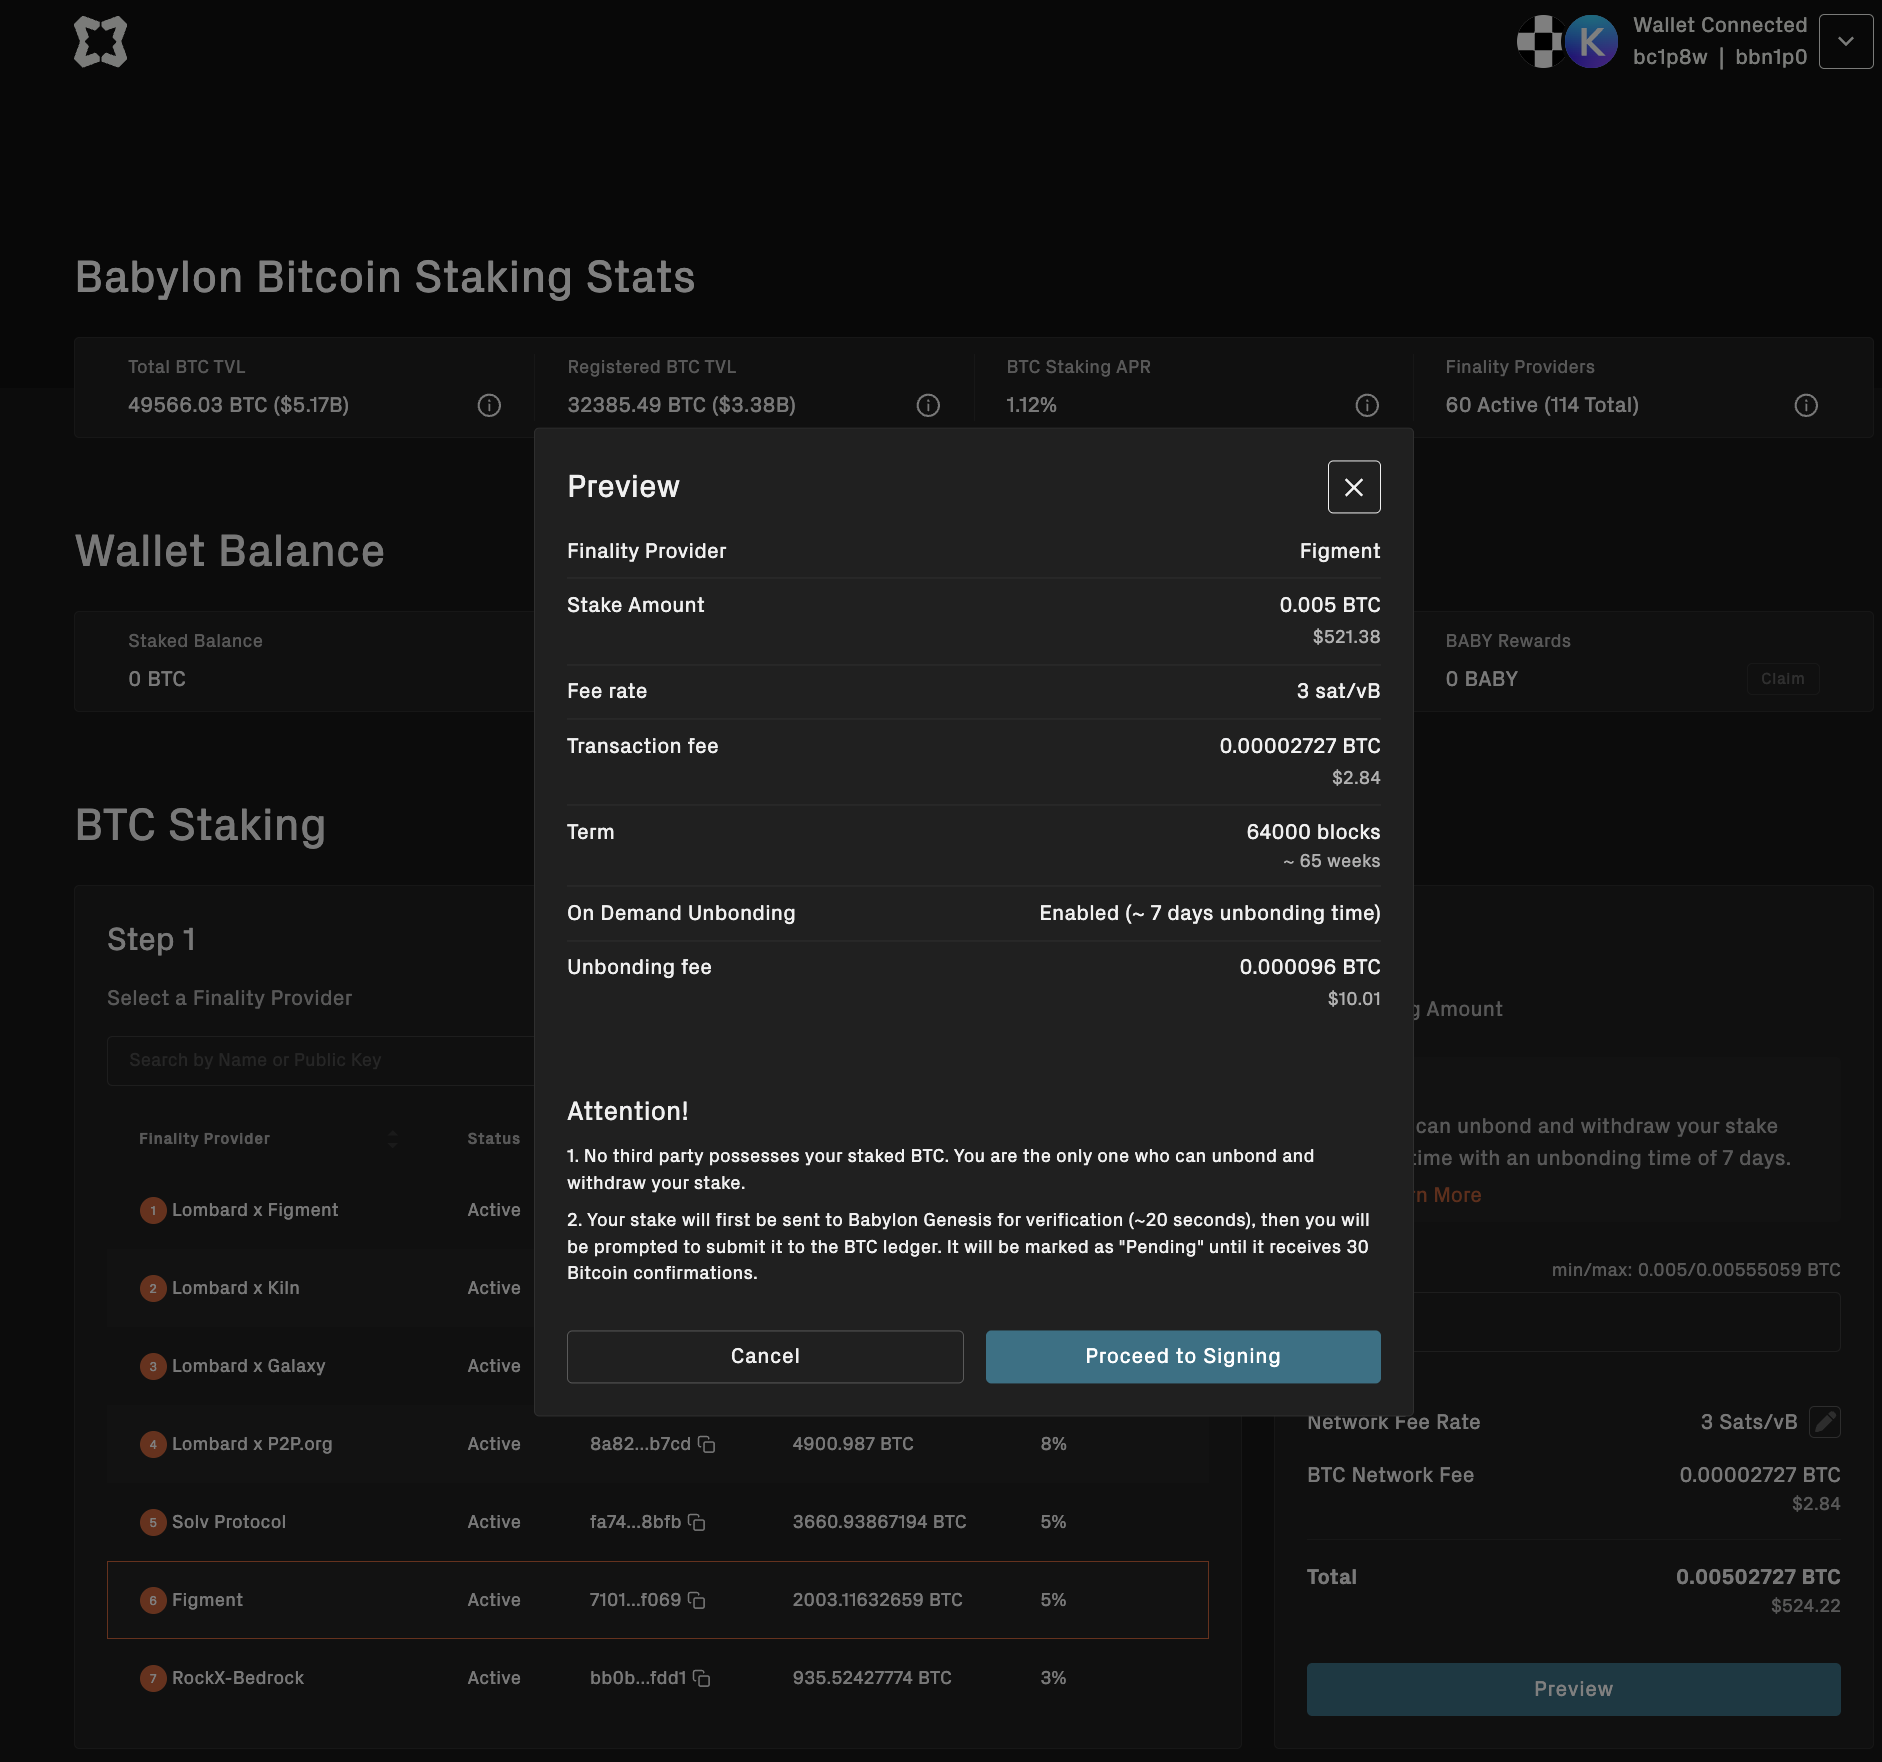The height and width of the screenshot is (1762, 1882).
Task: Copy public key fa74...8bfb
Action: (x=697, y=1522)
